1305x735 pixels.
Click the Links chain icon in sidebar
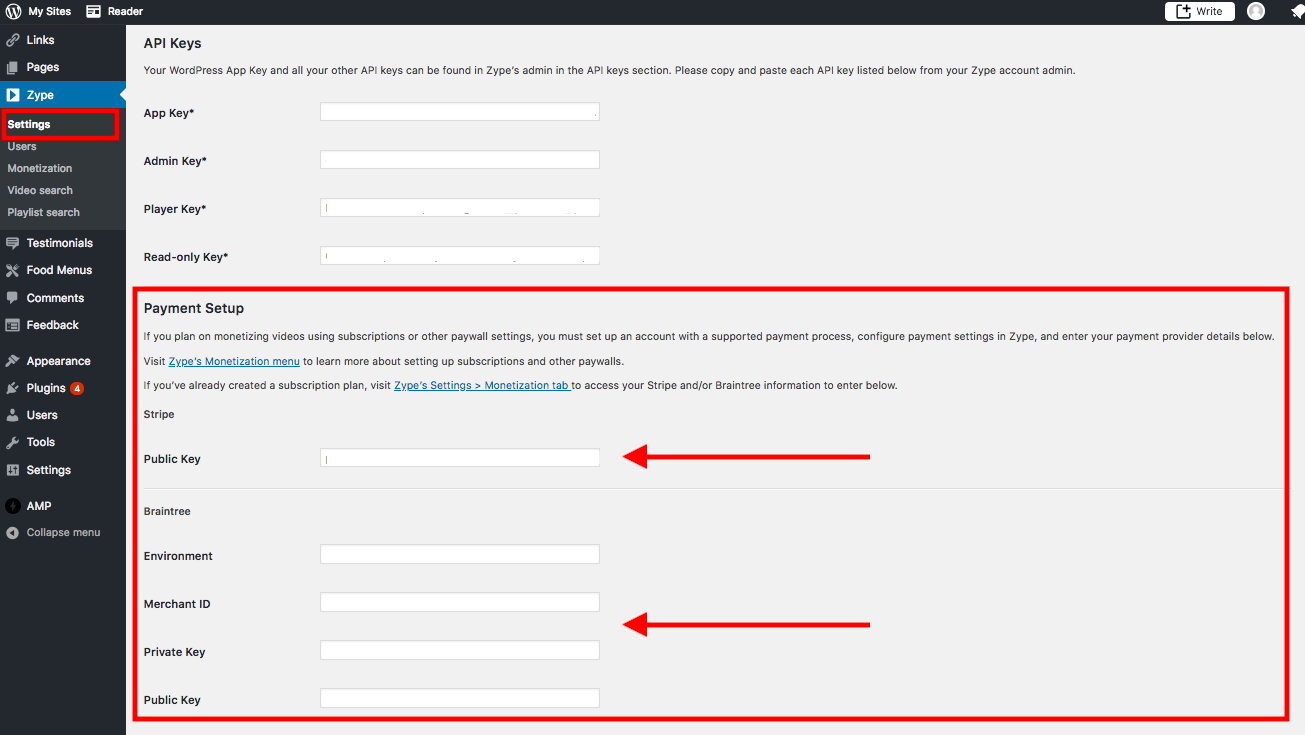tap(12, 40)
